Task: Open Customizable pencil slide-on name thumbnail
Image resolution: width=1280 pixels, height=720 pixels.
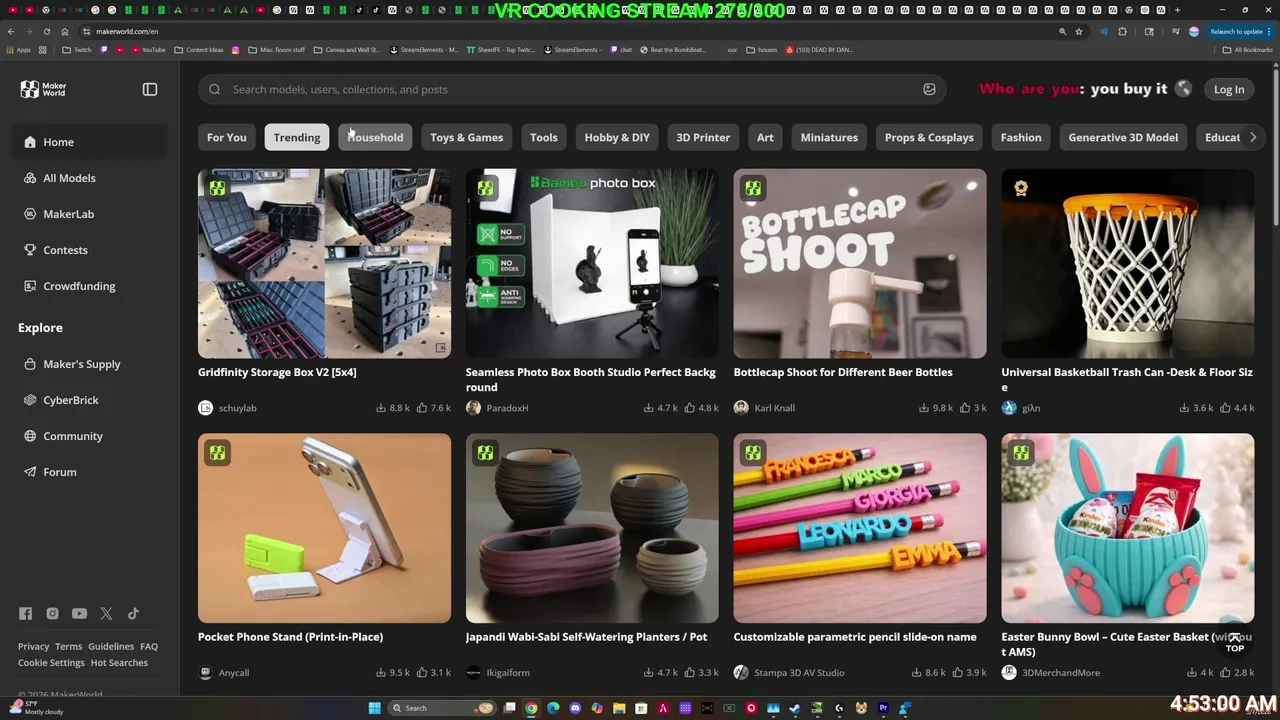Action: tap(860, 528)
